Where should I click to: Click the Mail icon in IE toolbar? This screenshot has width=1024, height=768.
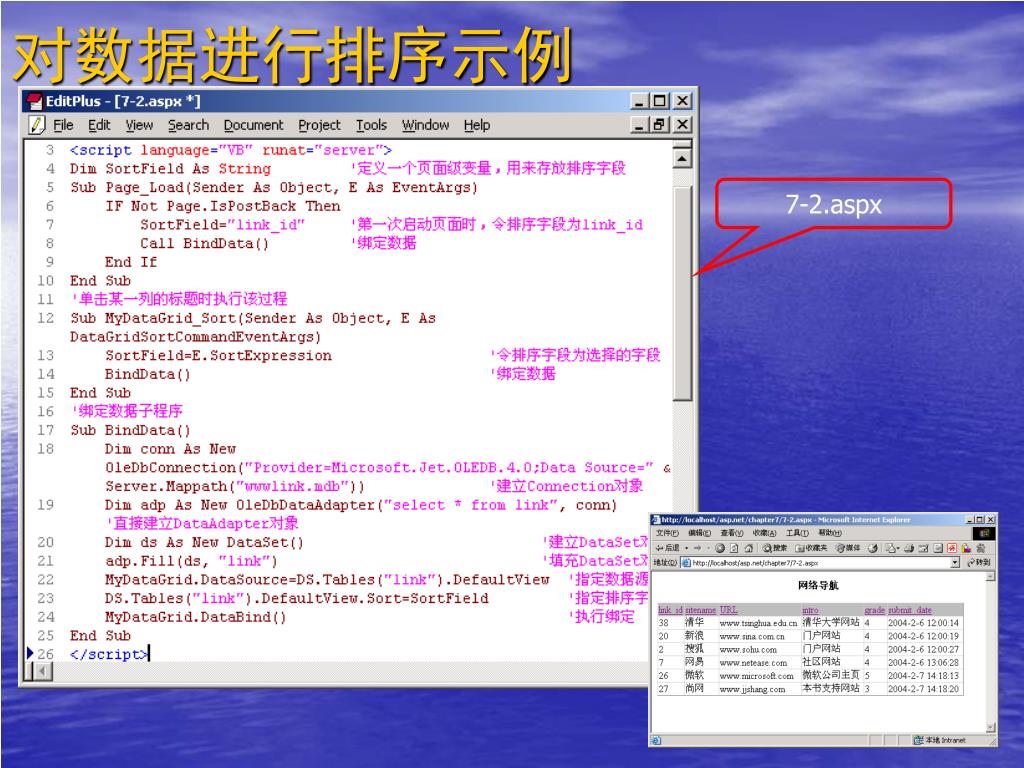click(x=889, y=548)
